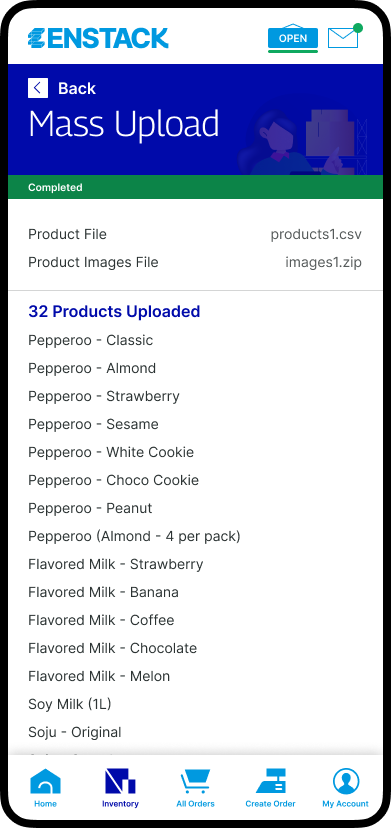The height and width of the screenshot is (828, 391).
Task: Open My Account profile icon
Action: (x=346, y=782)
